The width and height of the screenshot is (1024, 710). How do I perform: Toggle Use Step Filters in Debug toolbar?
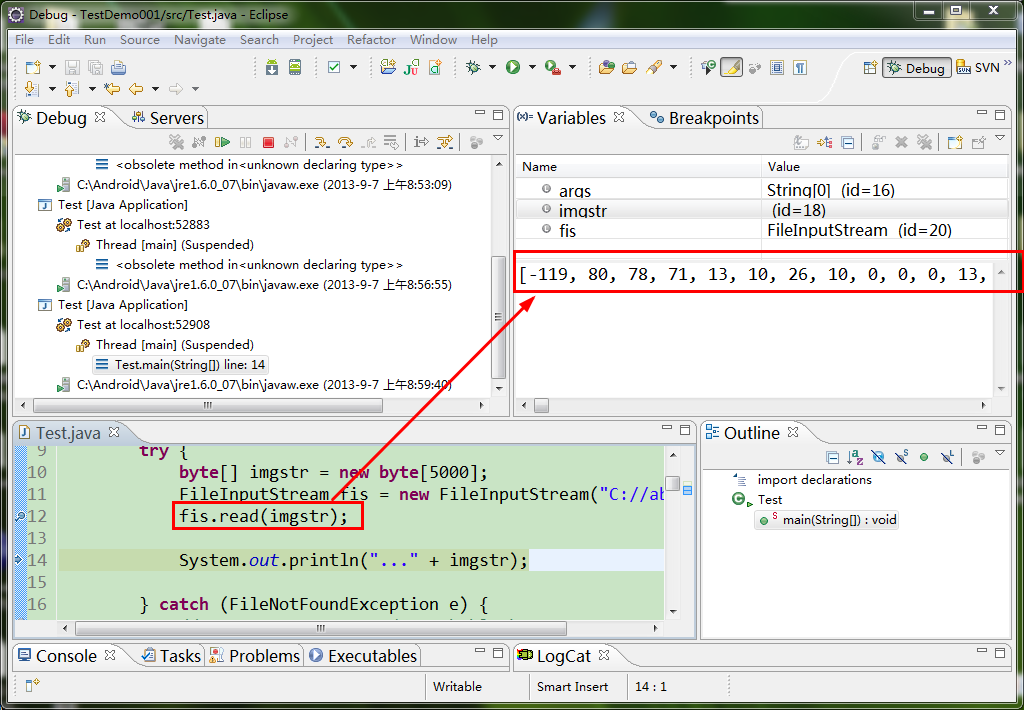point(445,142)
